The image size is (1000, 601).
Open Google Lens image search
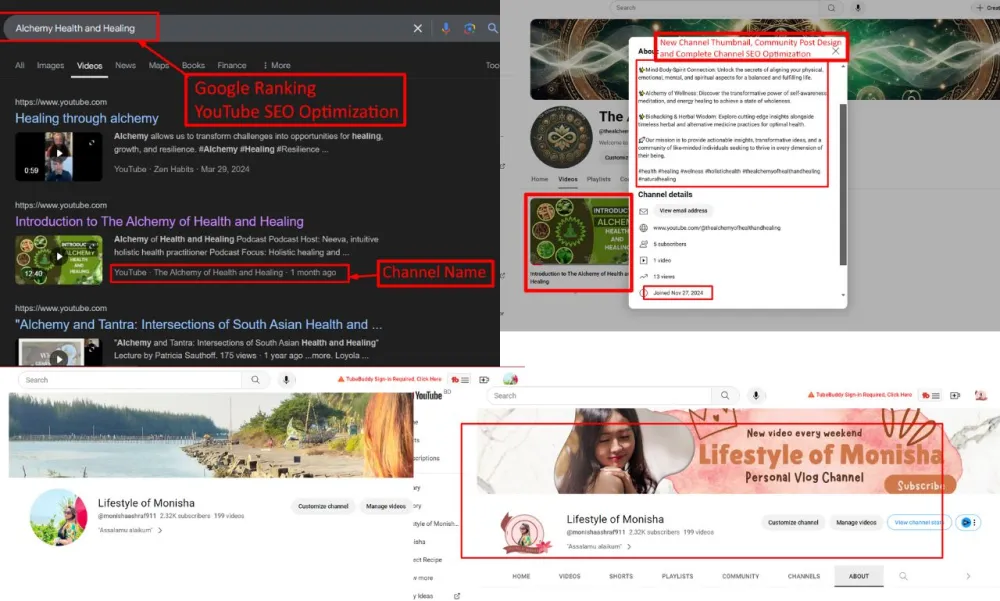(469, 28)
